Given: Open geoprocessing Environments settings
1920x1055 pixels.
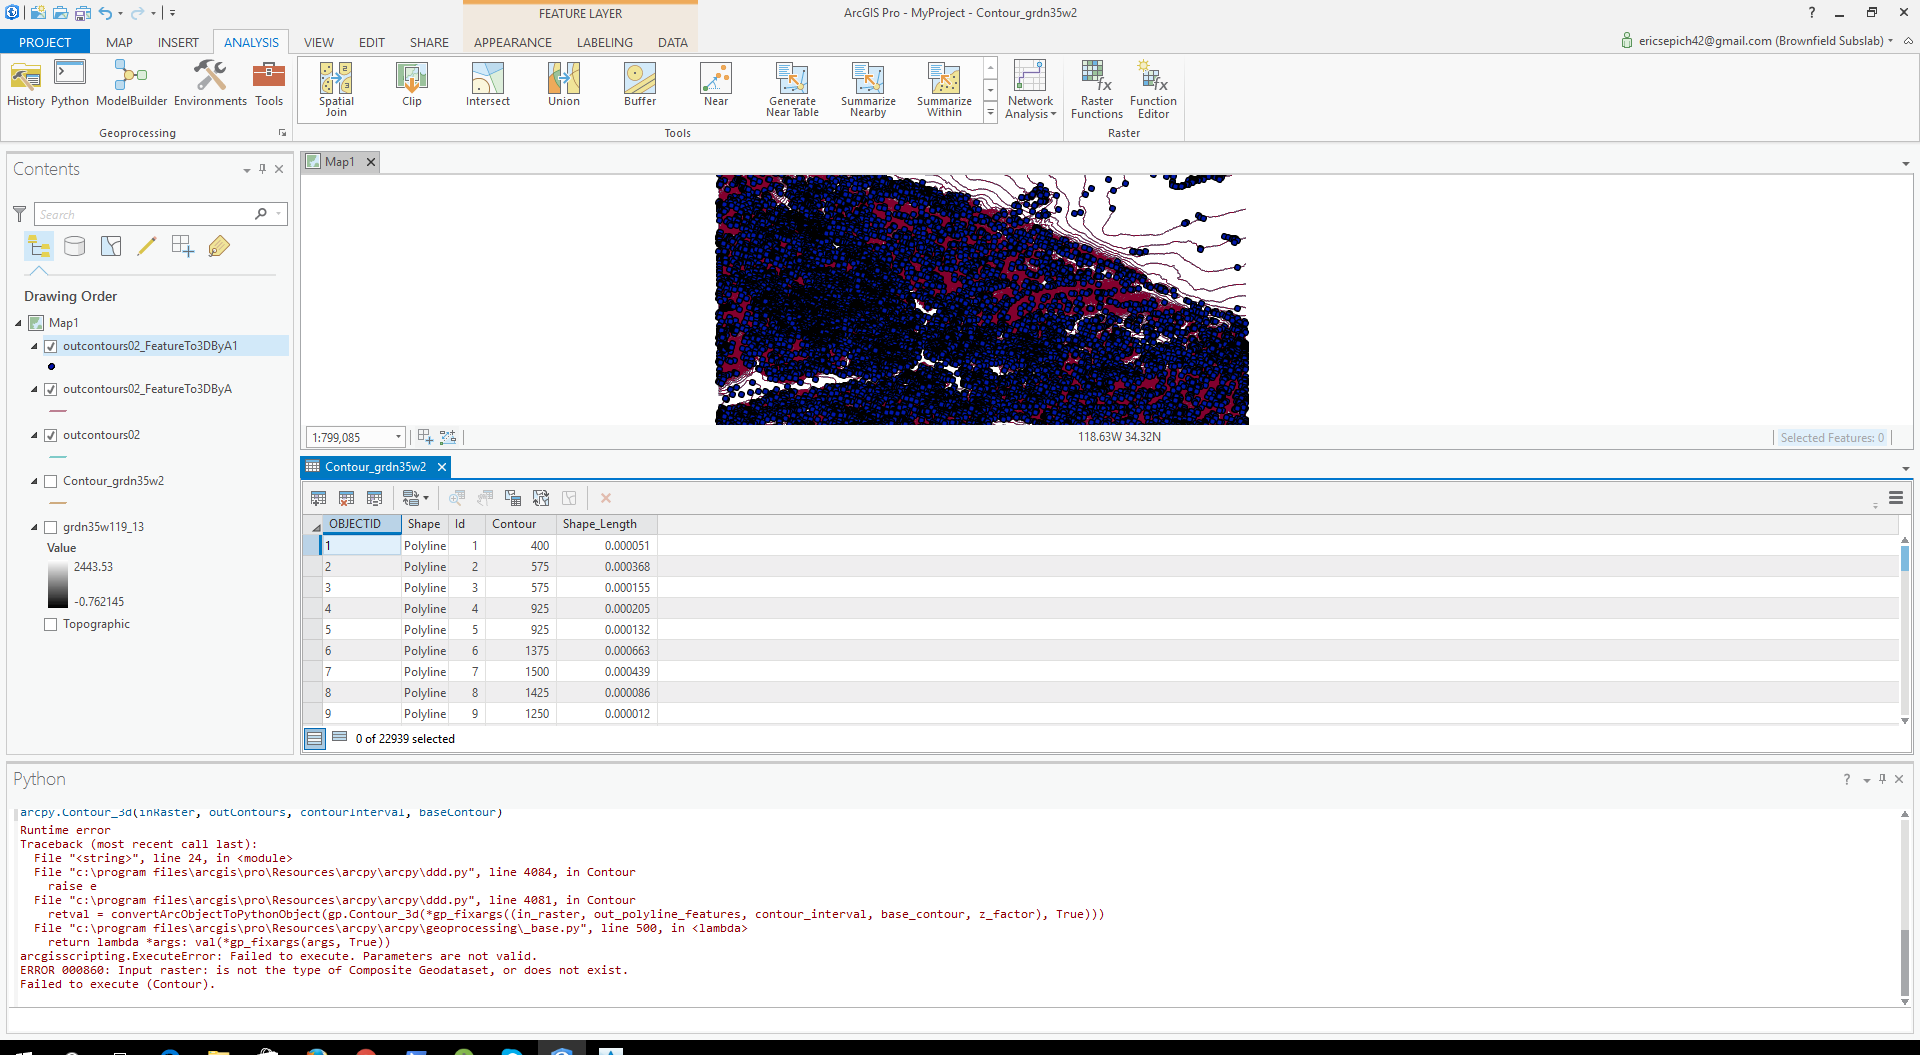Looking at the screenshot, I should [x=210, y=84].
